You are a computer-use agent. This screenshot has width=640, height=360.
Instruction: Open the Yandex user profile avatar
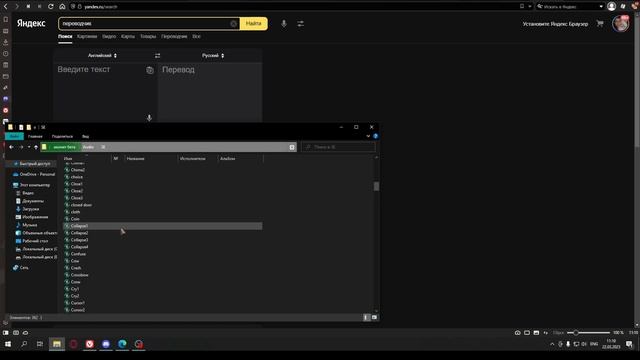point(620,24)
